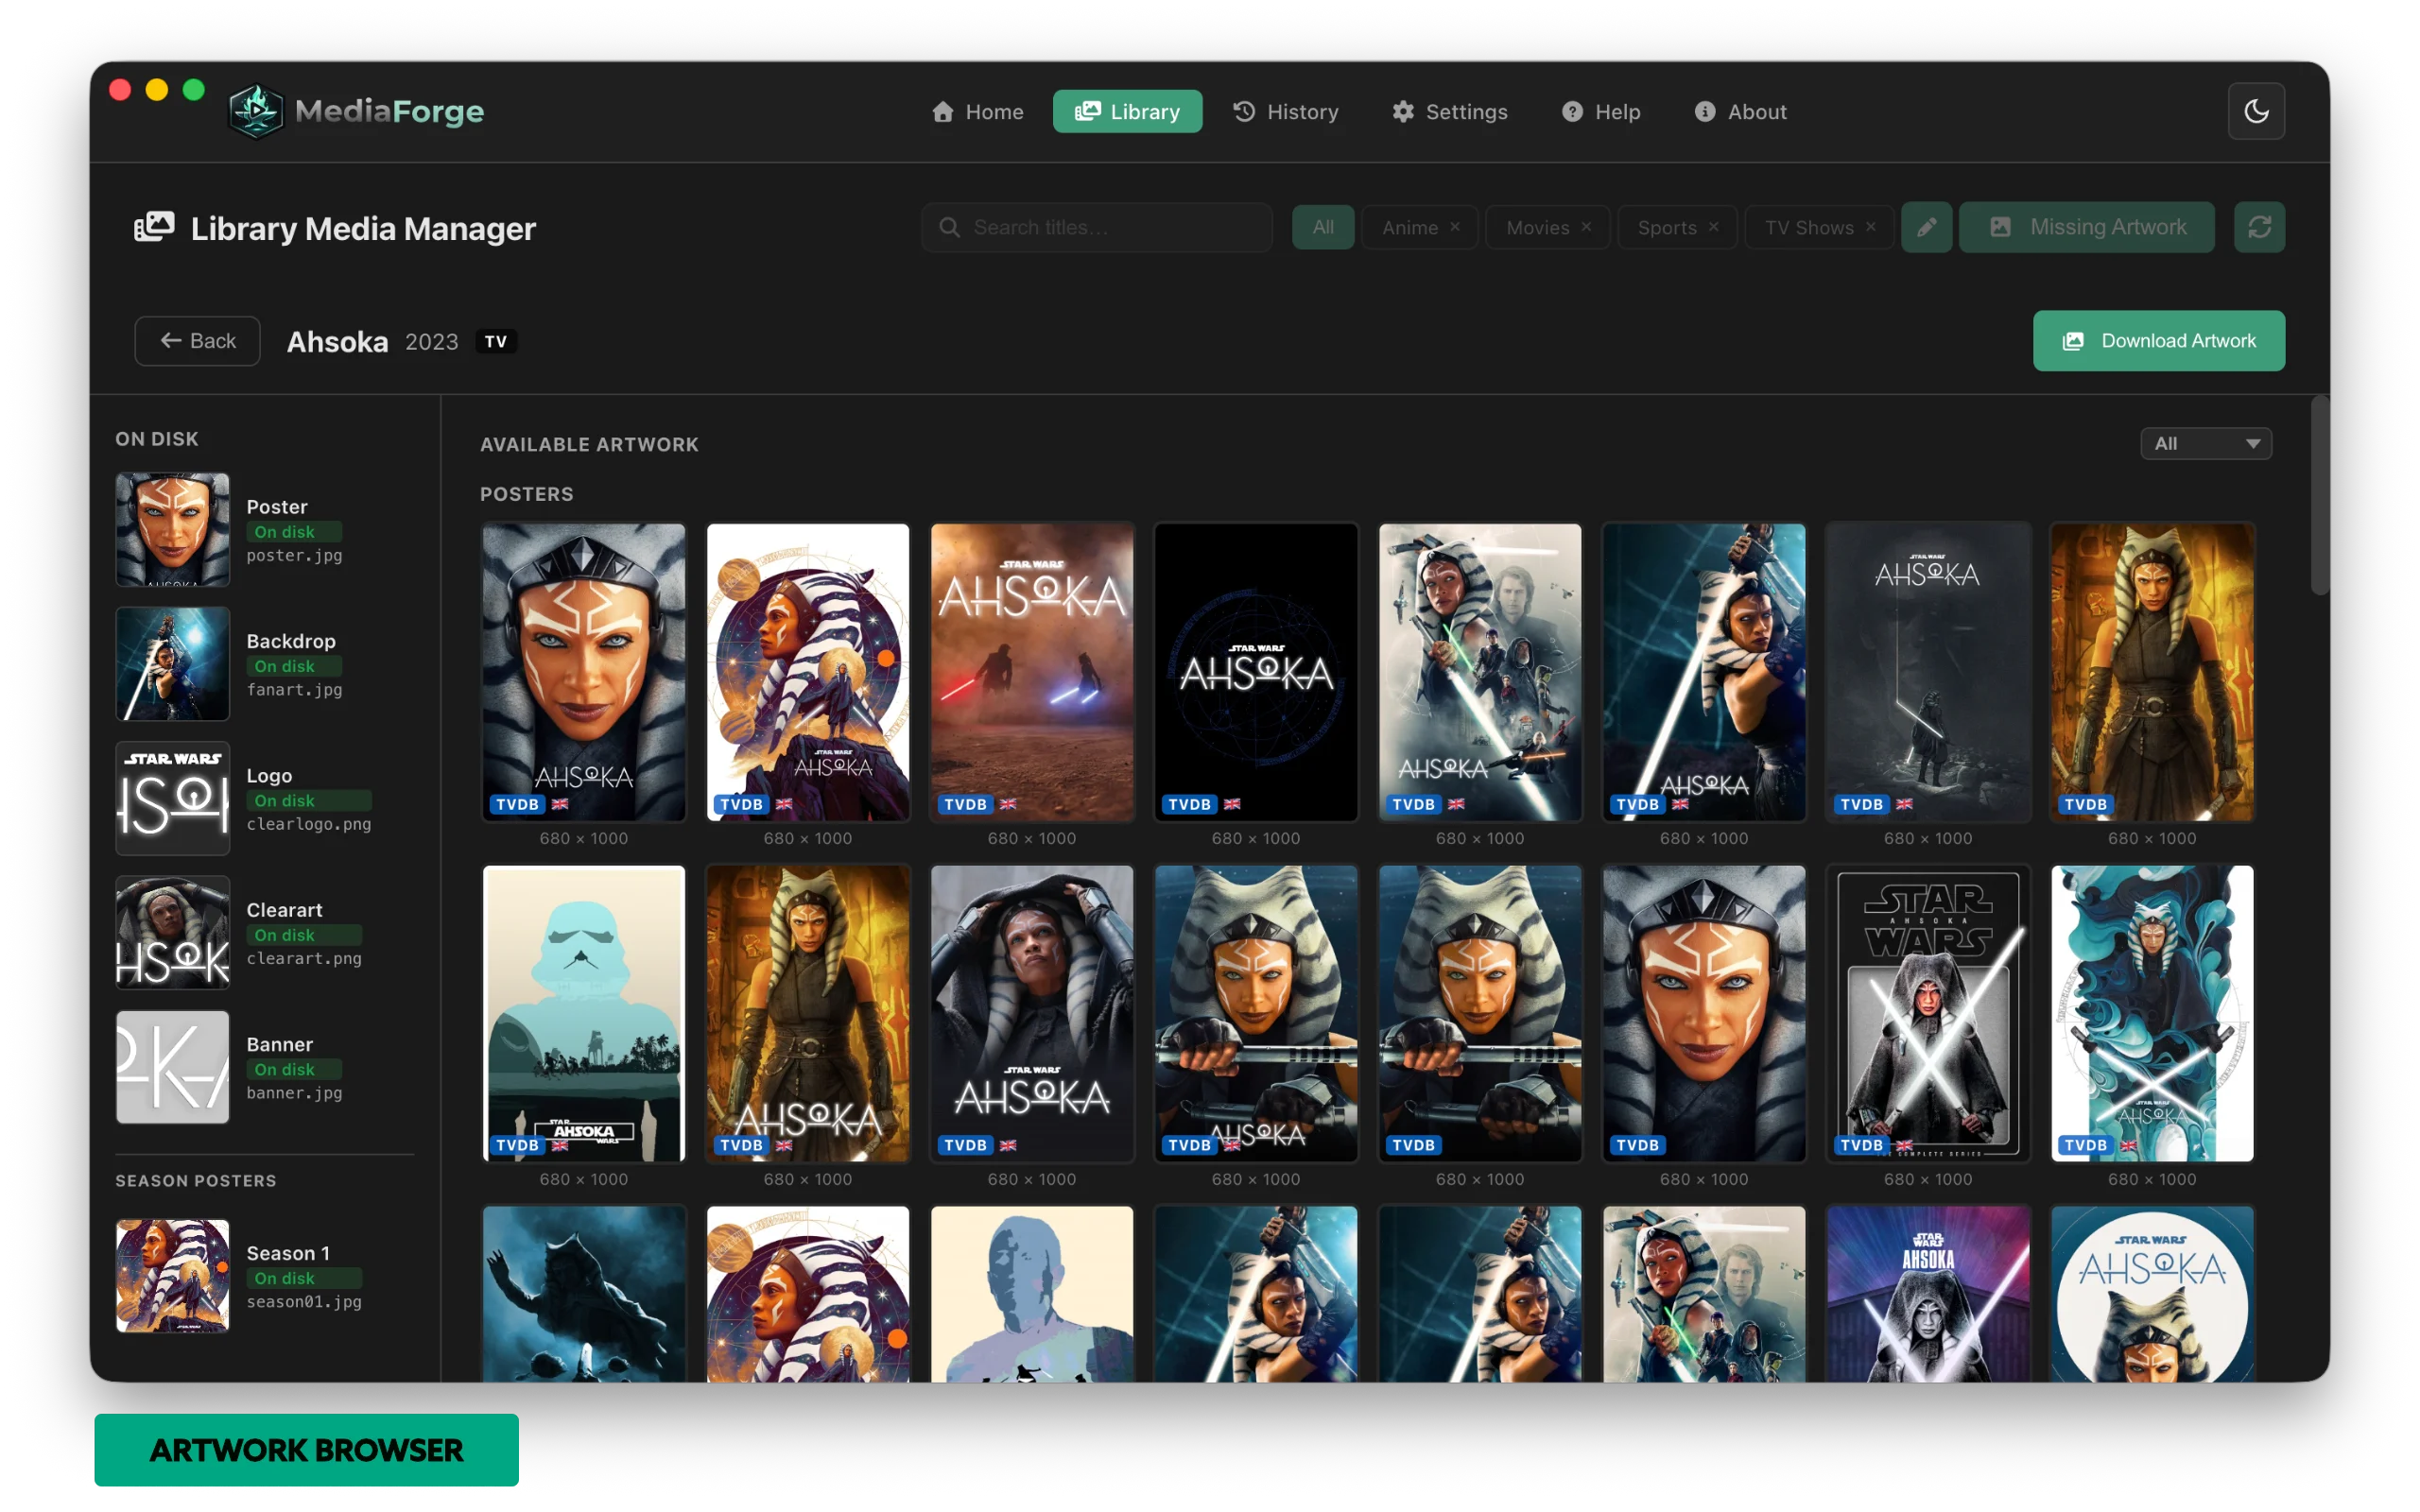Choose the golden full-body Ahsoka poster without flag badge
Image resolution: width=2420 pixels, height=1512 pixels.
click(x=2152, y=672)
